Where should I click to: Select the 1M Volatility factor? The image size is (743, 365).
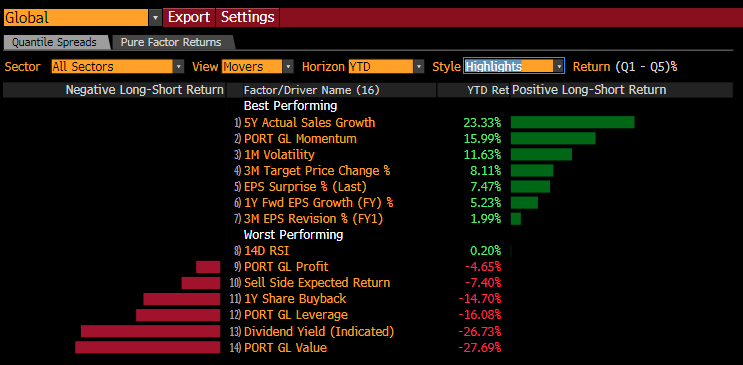coord(279,155)
